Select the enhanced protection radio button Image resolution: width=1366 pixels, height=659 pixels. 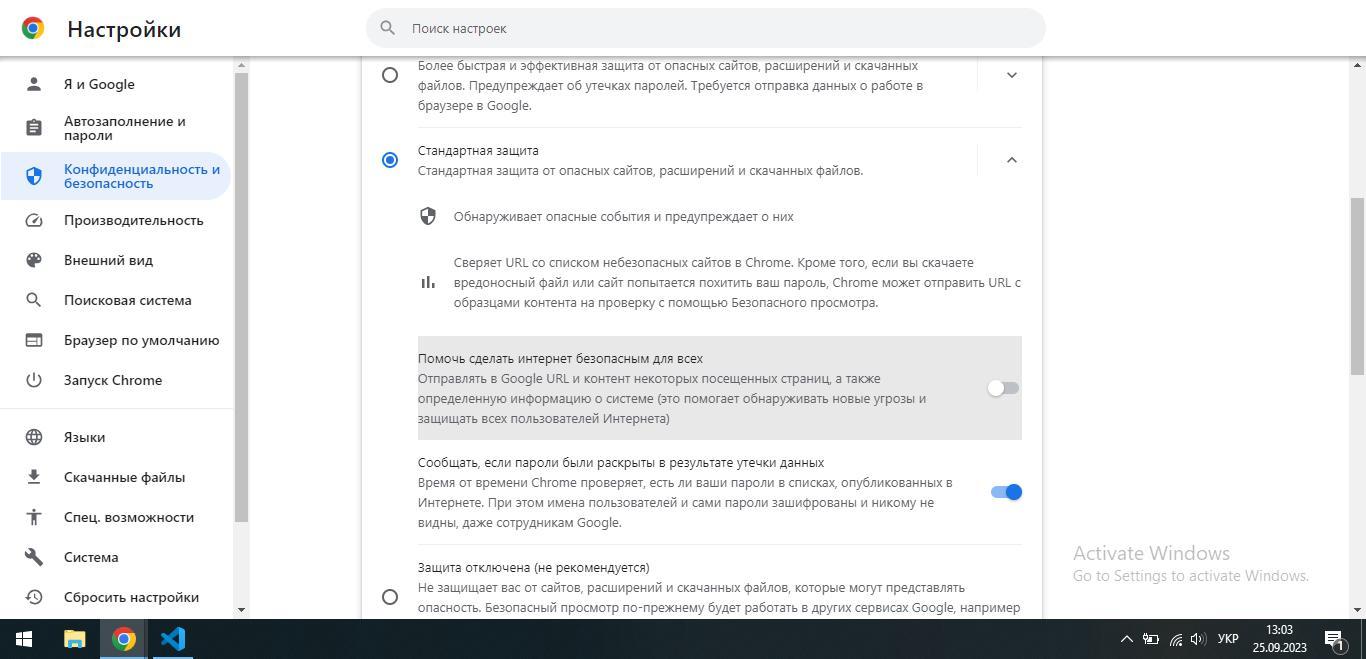pyautogui.click(x=390, y=75)
